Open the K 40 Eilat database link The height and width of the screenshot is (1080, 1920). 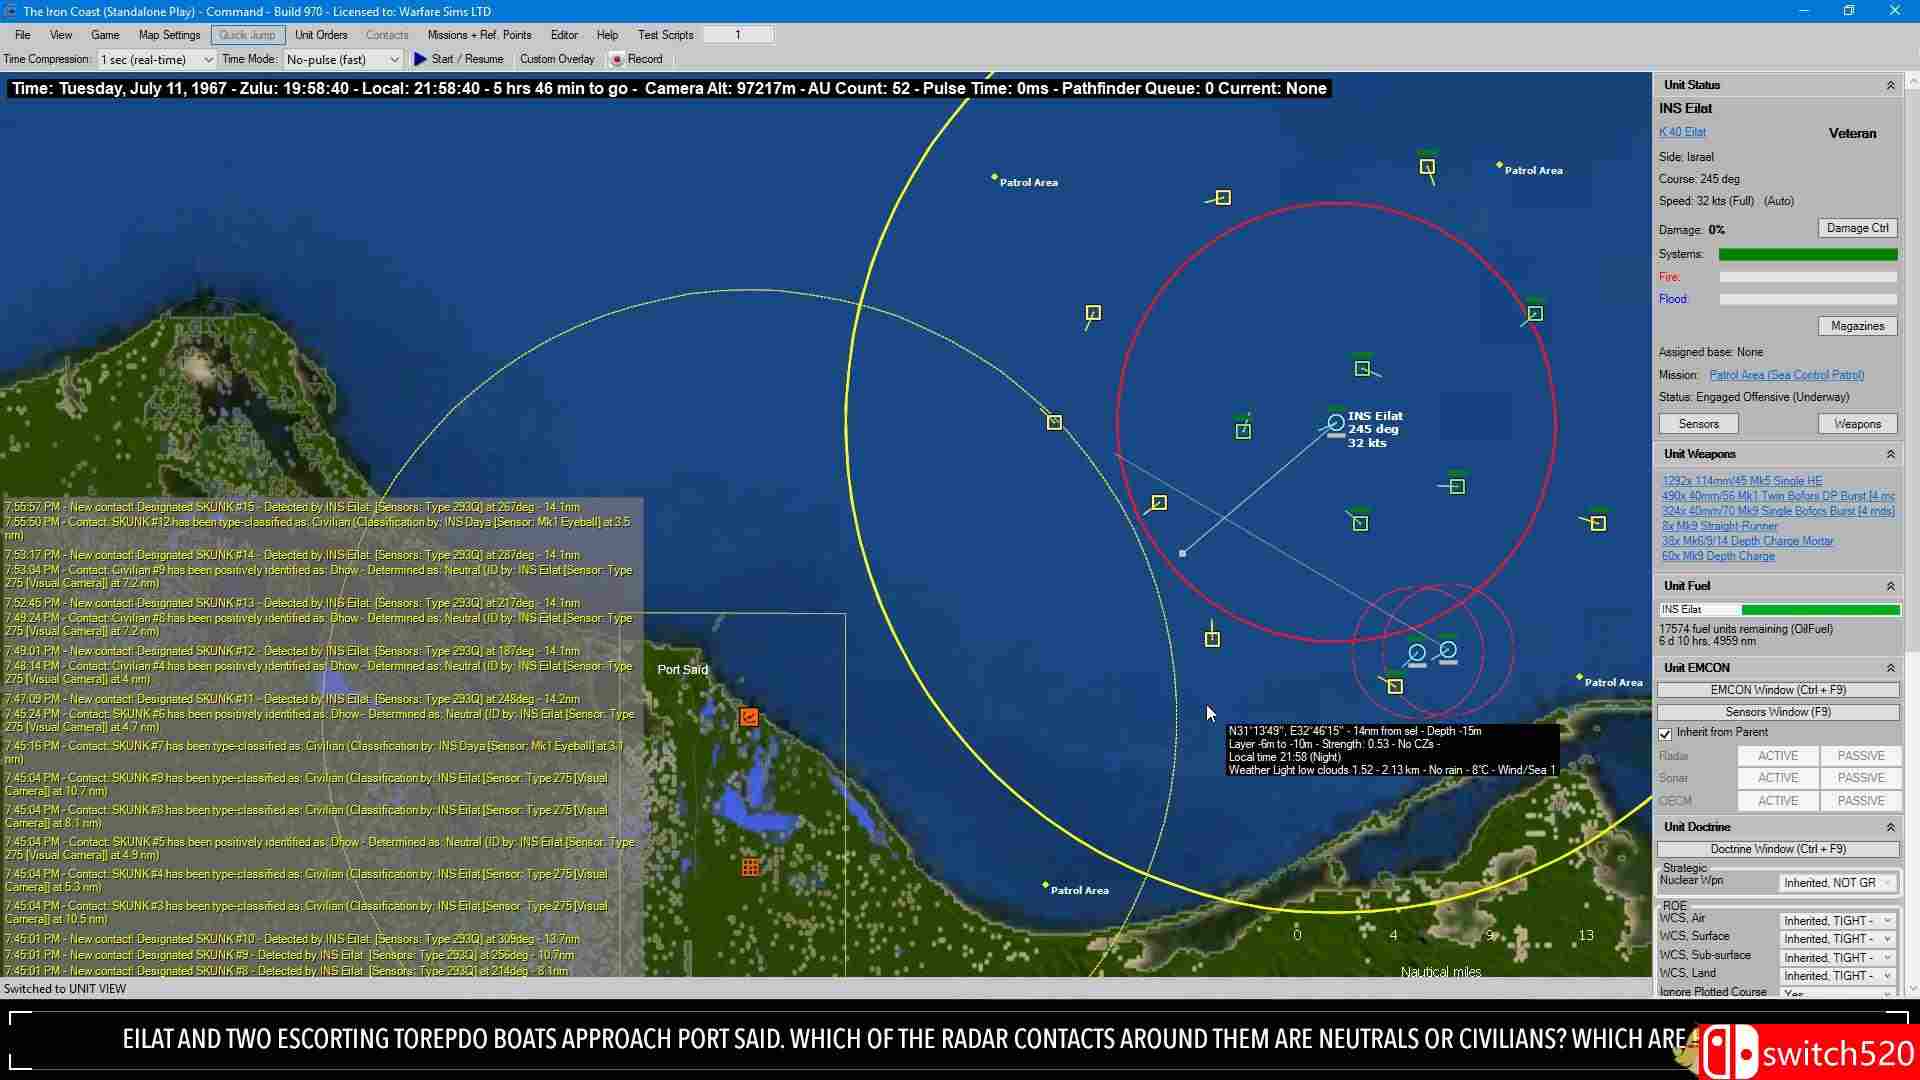1682,132
